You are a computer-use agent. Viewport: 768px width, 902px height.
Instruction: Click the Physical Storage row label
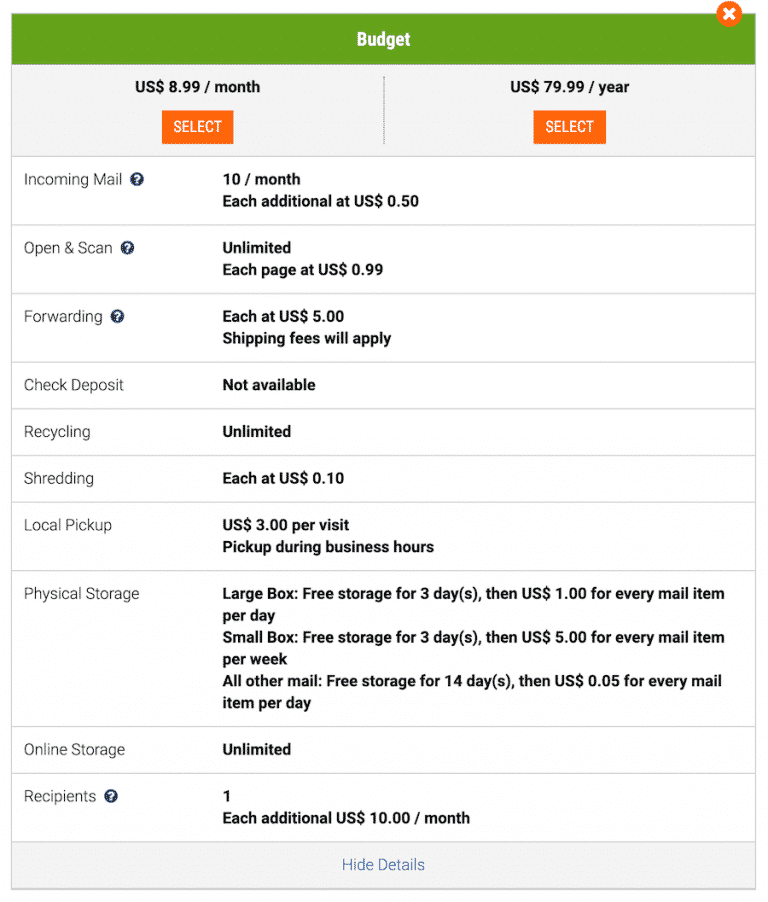pyautogui.click(x=82, y=594)
